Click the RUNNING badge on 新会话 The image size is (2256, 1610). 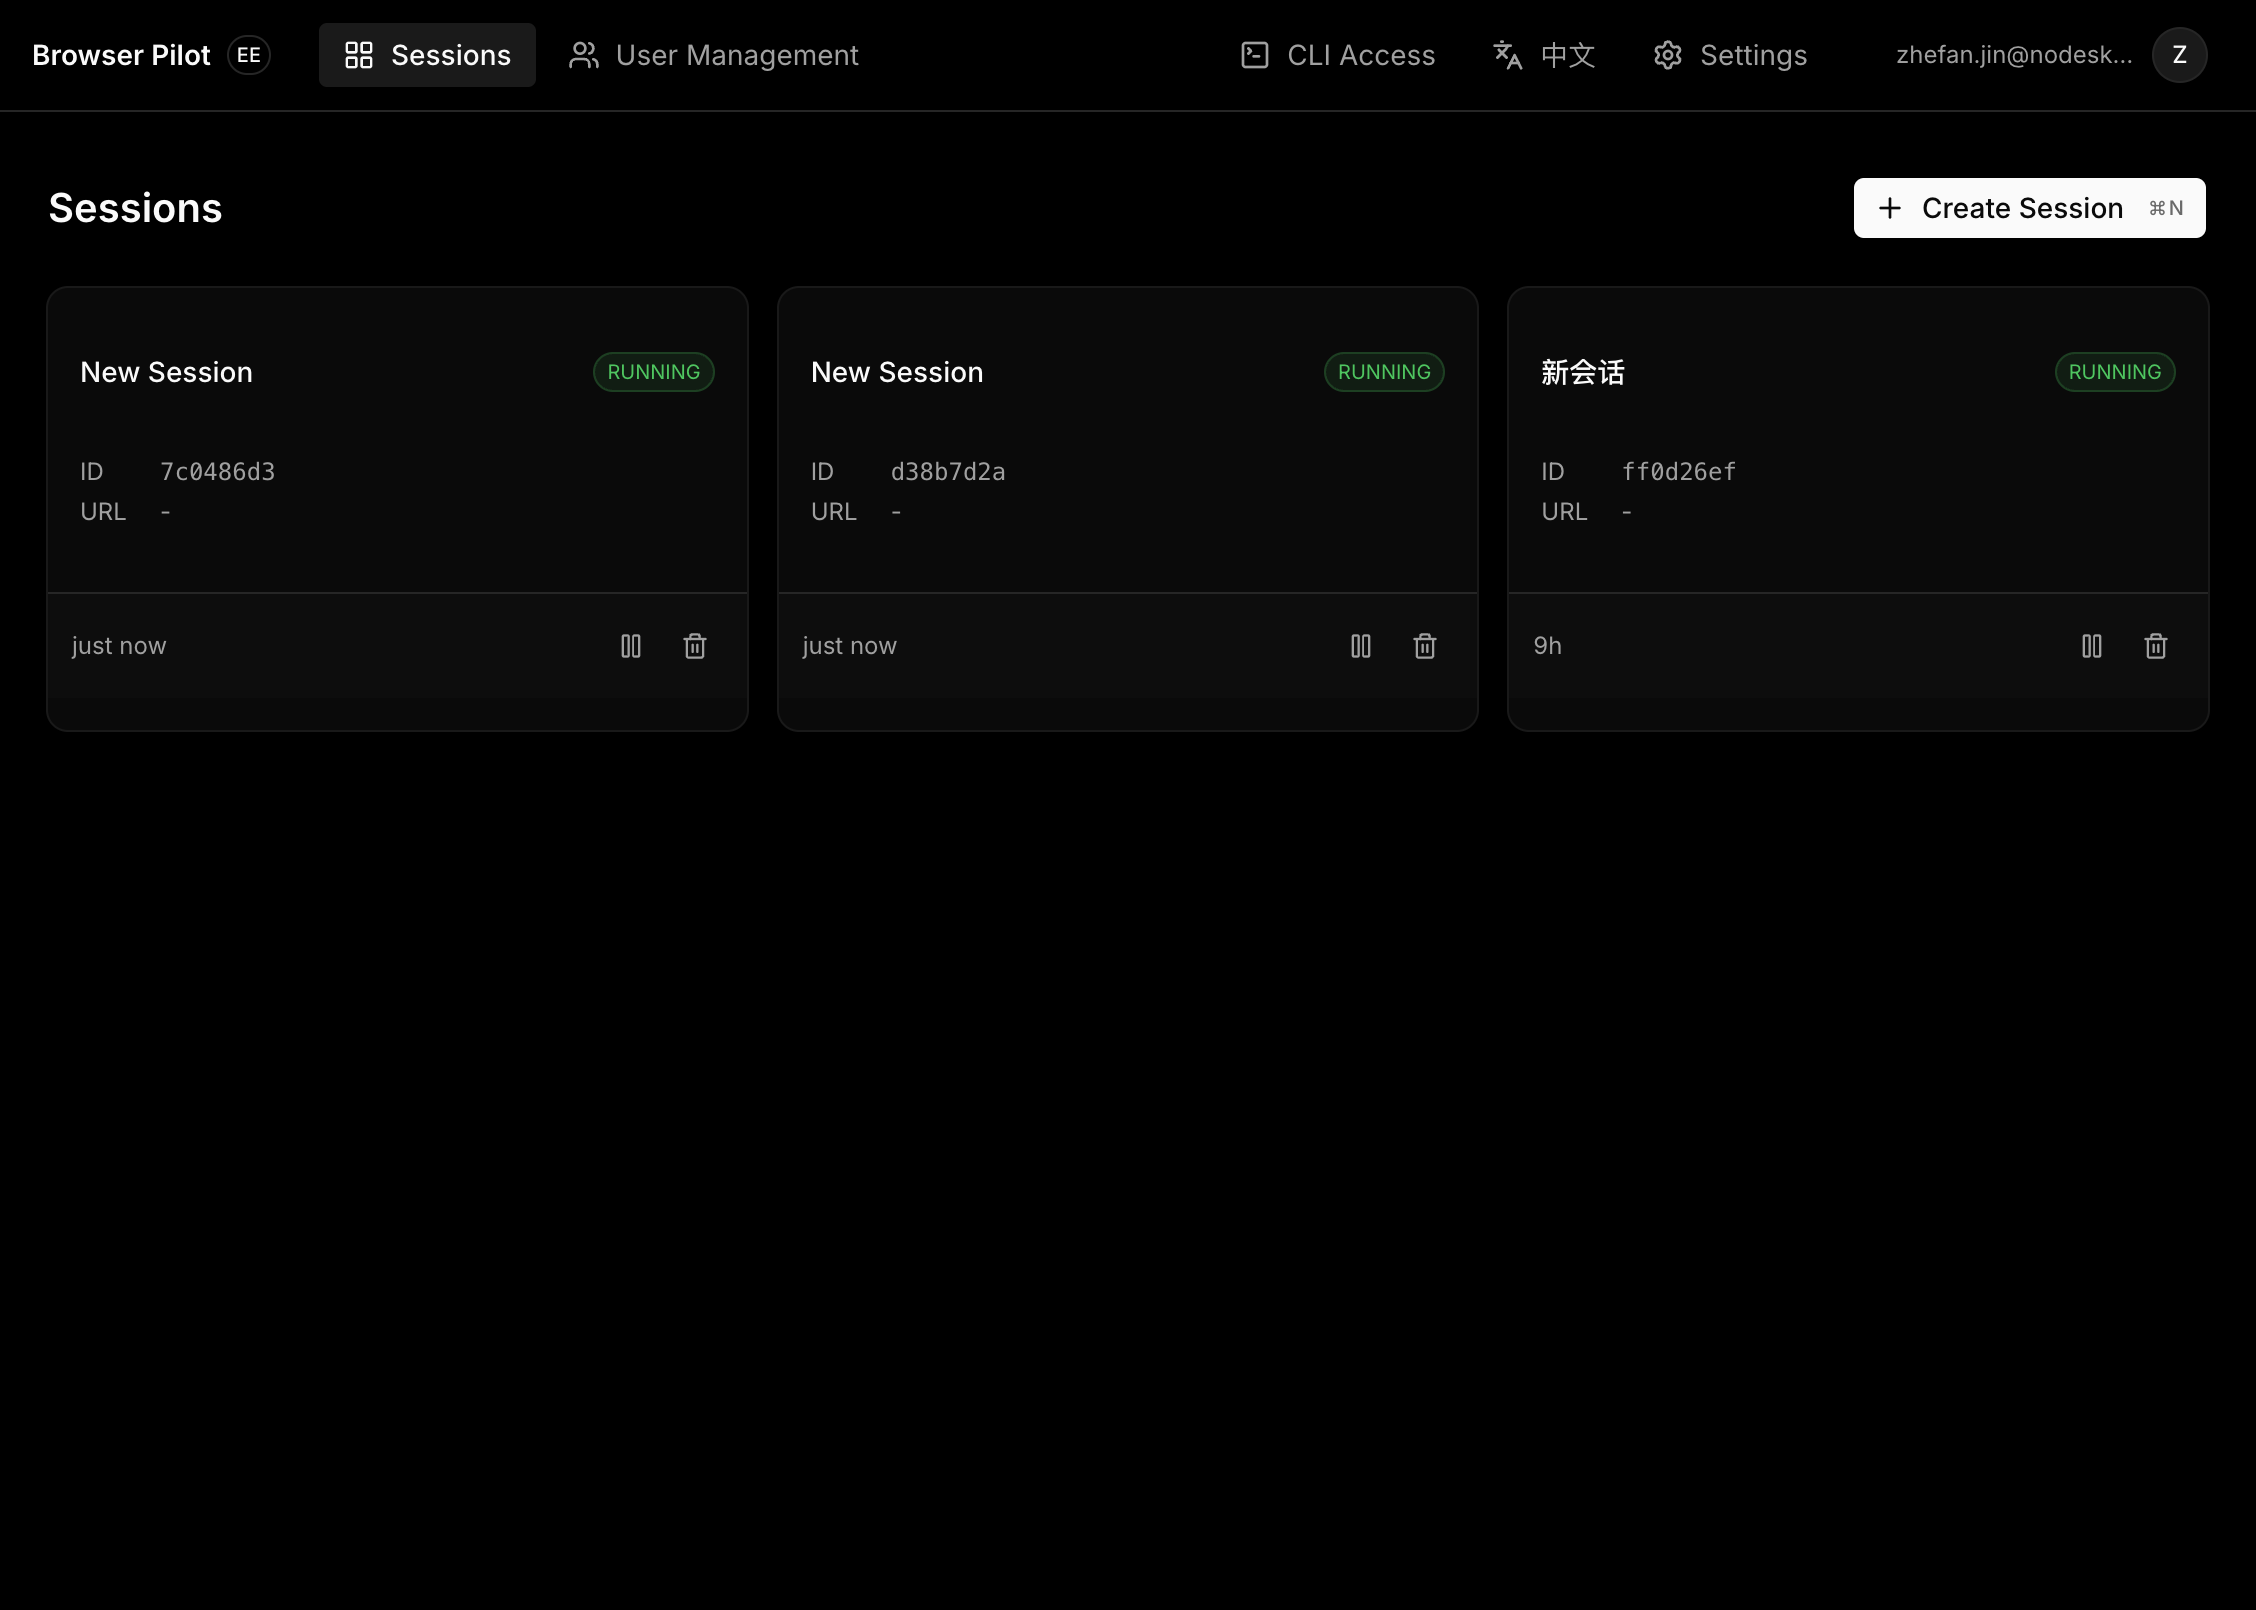click(x=2114, y=371)
